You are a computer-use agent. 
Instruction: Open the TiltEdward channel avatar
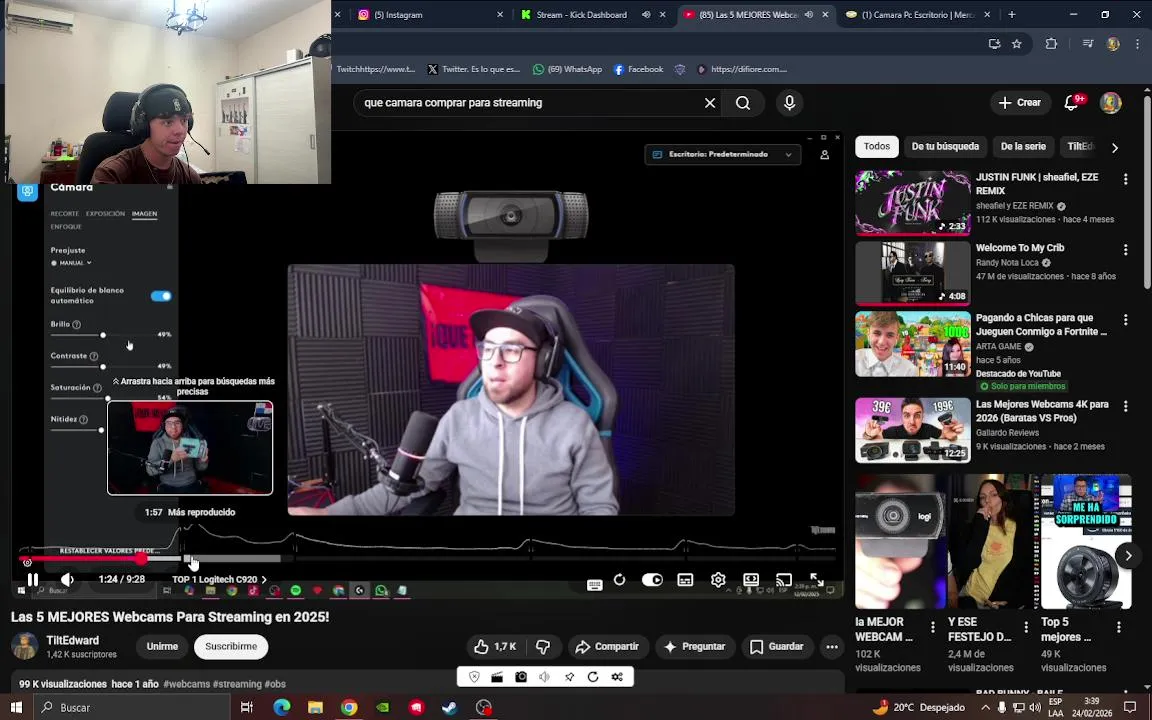click(x=25, y=647)
